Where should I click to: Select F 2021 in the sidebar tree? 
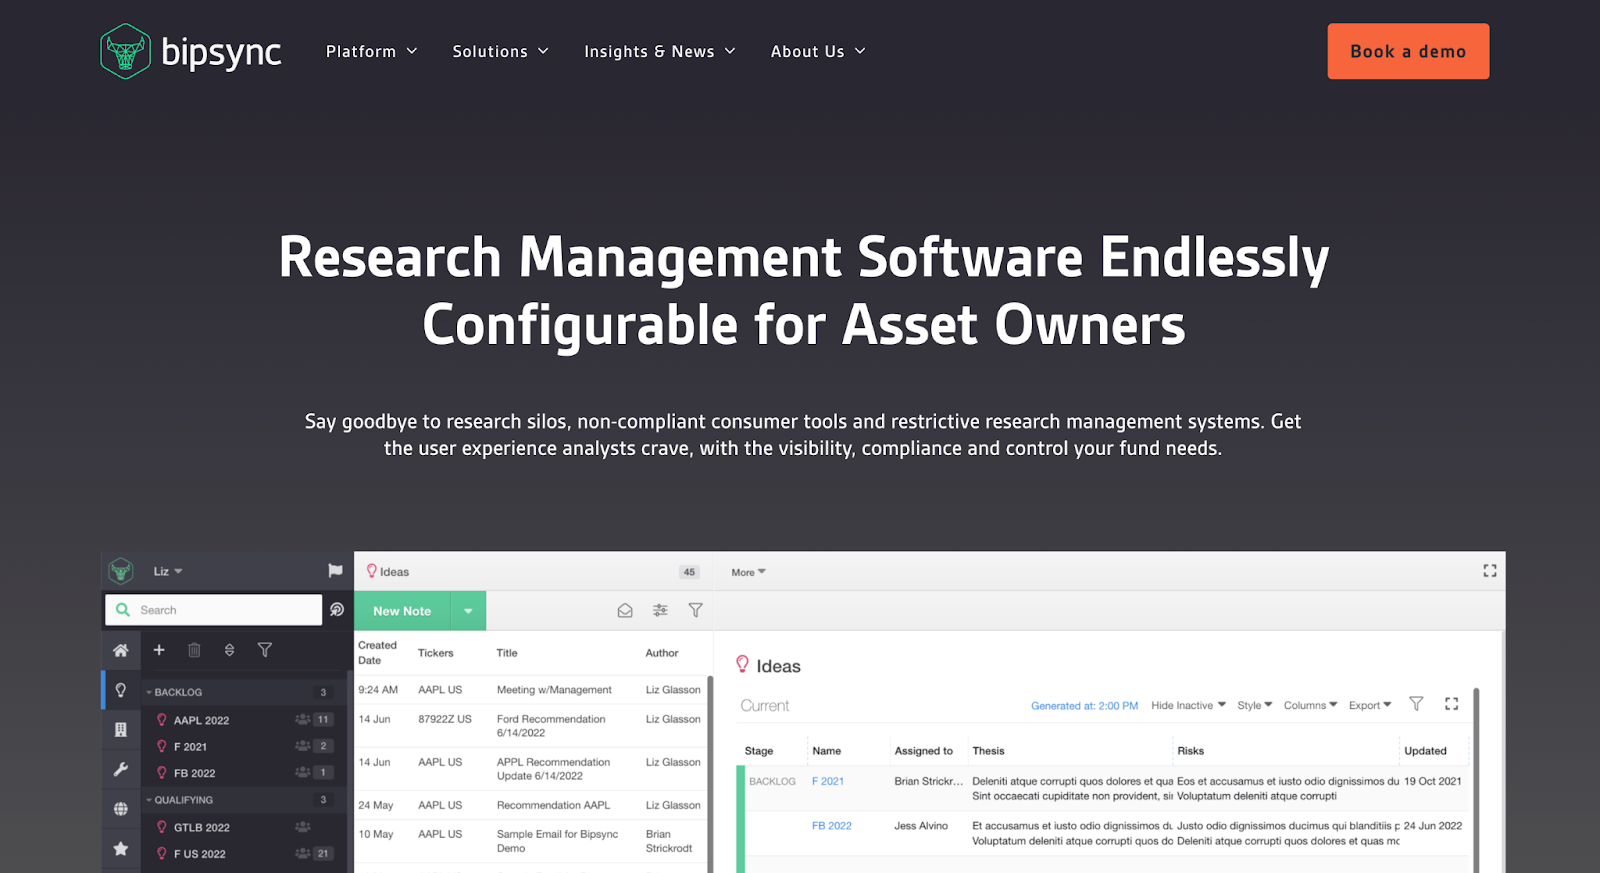(x=190, y=747)
